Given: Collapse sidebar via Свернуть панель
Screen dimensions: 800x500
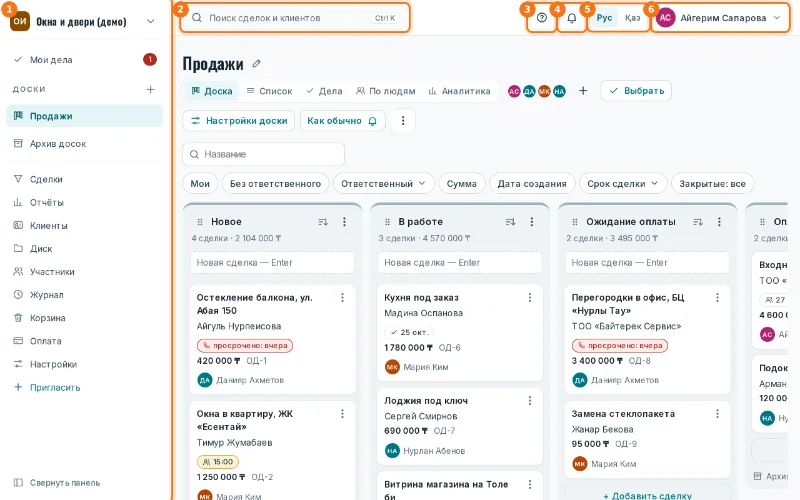Looking at the screenshot, I should tap(57, 483).
